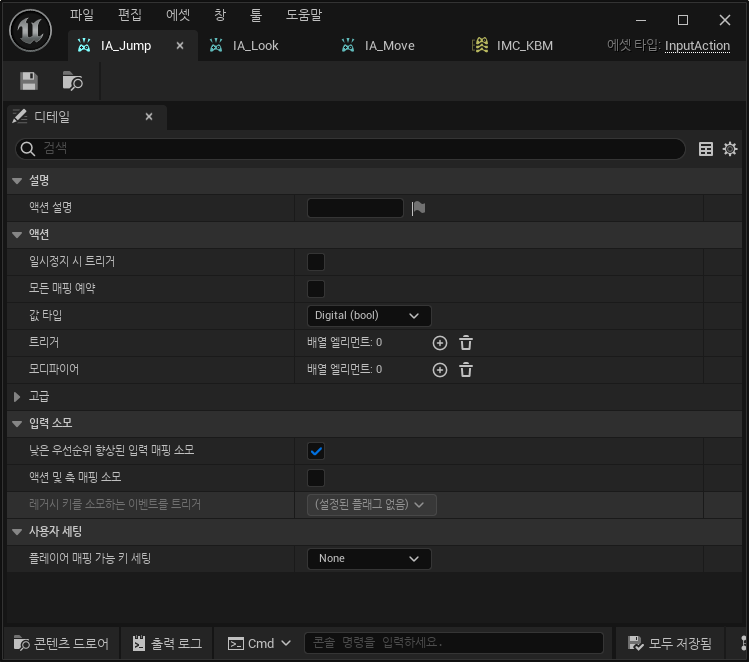
Task: Click the IA_Move tab icon
Action: pyautogui.click(x=348, y=45)
